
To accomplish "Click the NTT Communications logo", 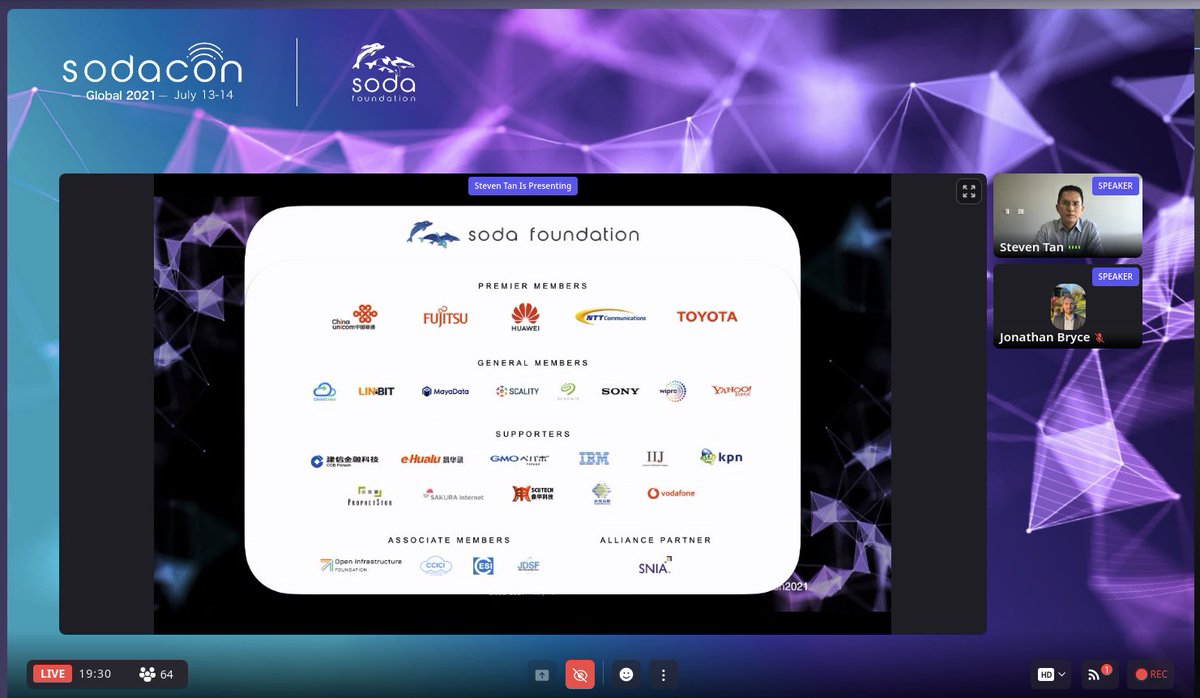I will (610, 316).
